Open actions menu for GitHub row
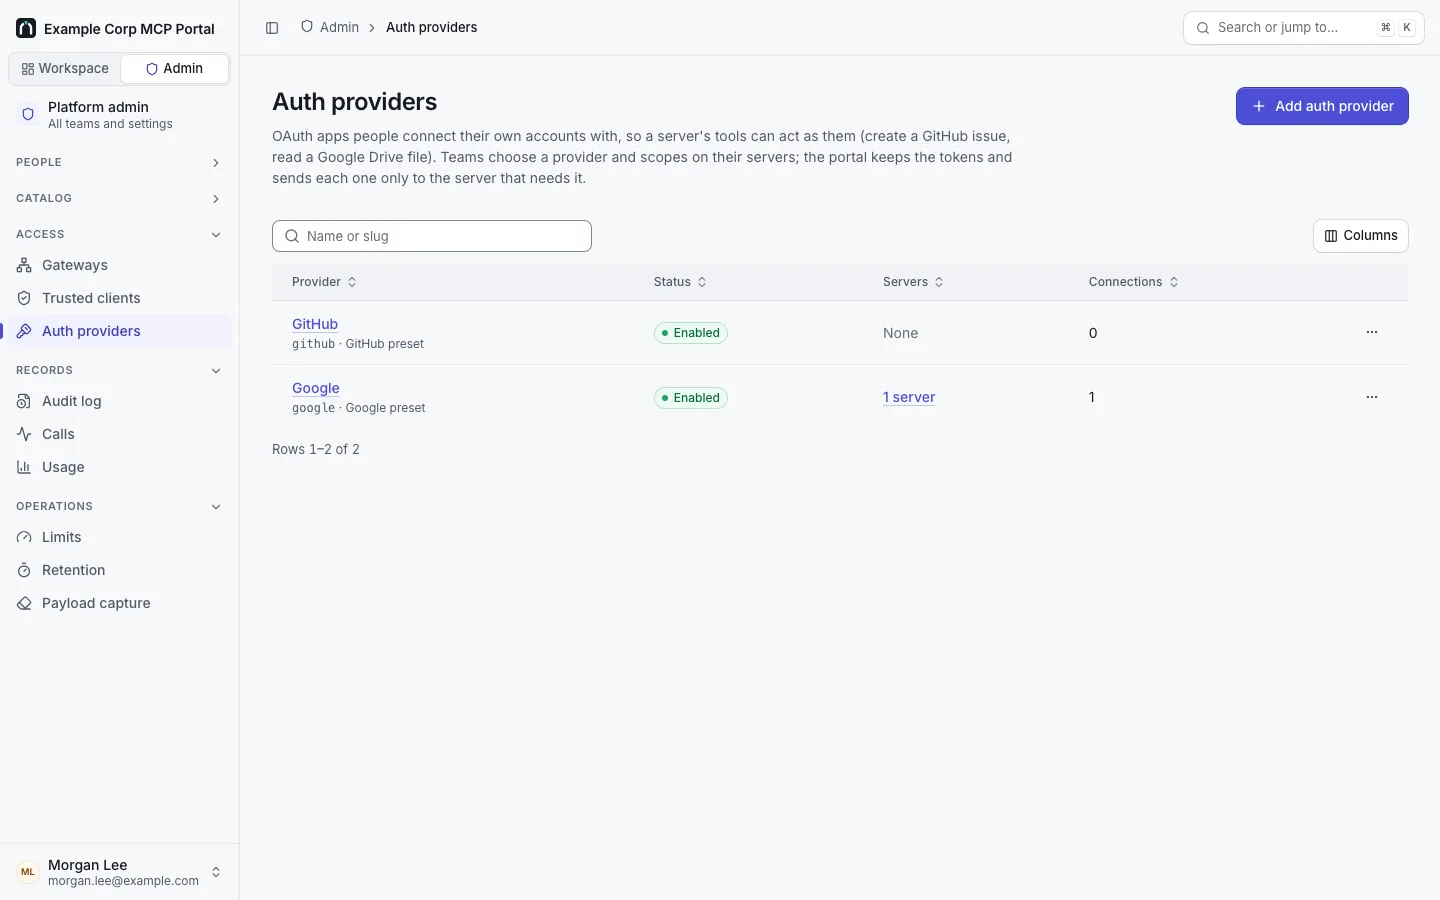This screenshot has height=900, width=1440. coord(1372,332)
